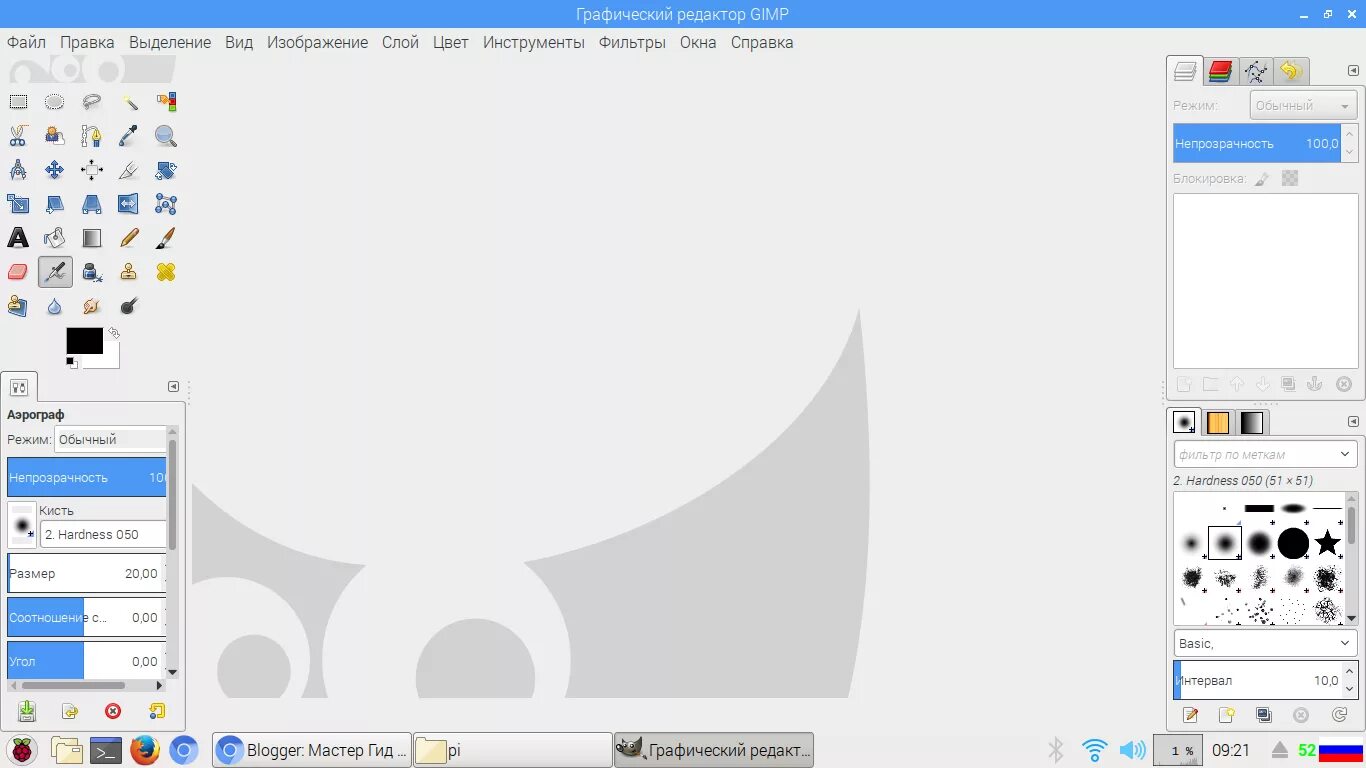Select the Bucket Fill tool

click(x=55, y=238)
